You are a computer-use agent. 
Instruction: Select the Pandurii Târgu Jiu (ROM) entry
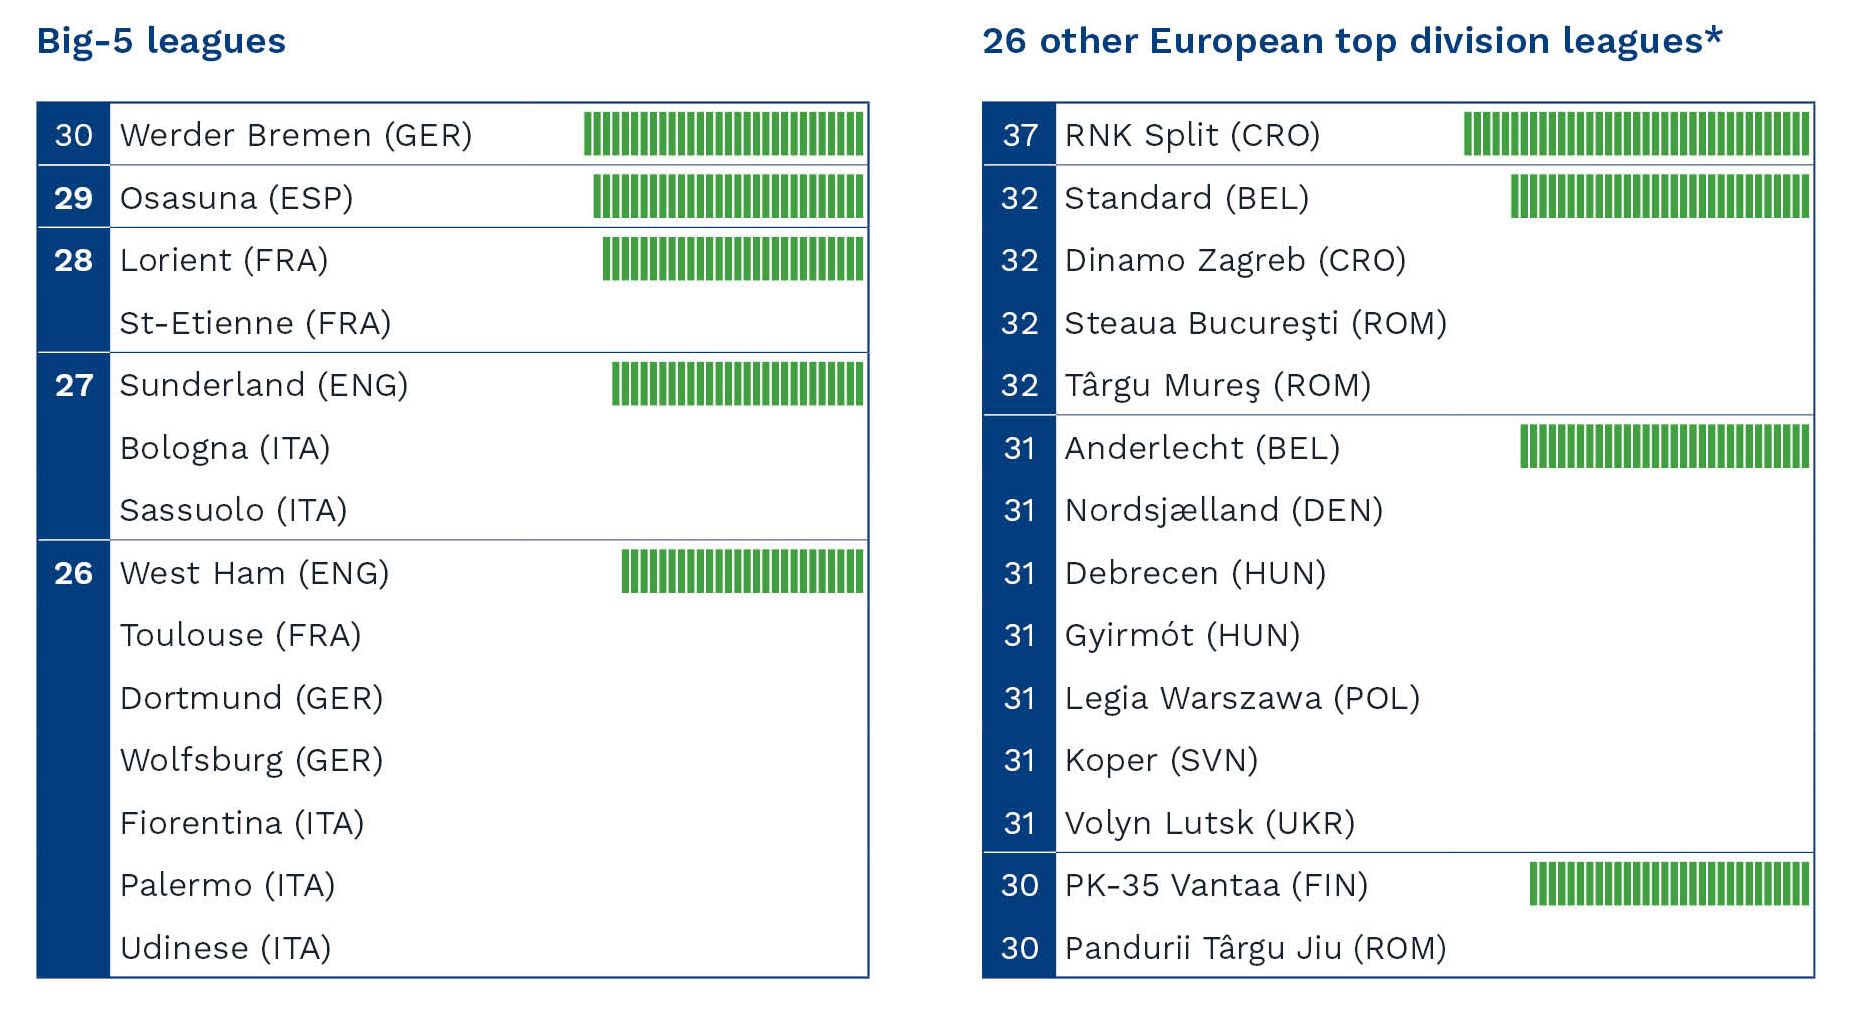(x=1255, y=948)
